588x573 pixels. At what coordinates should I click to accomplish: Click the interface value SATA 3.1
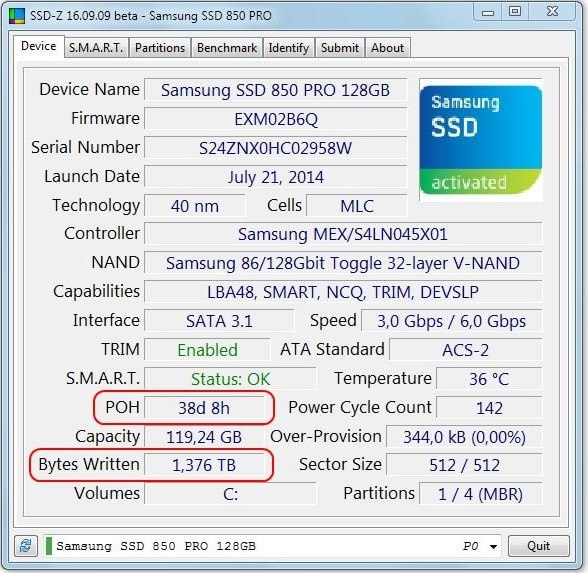click(x=219, y=321)
